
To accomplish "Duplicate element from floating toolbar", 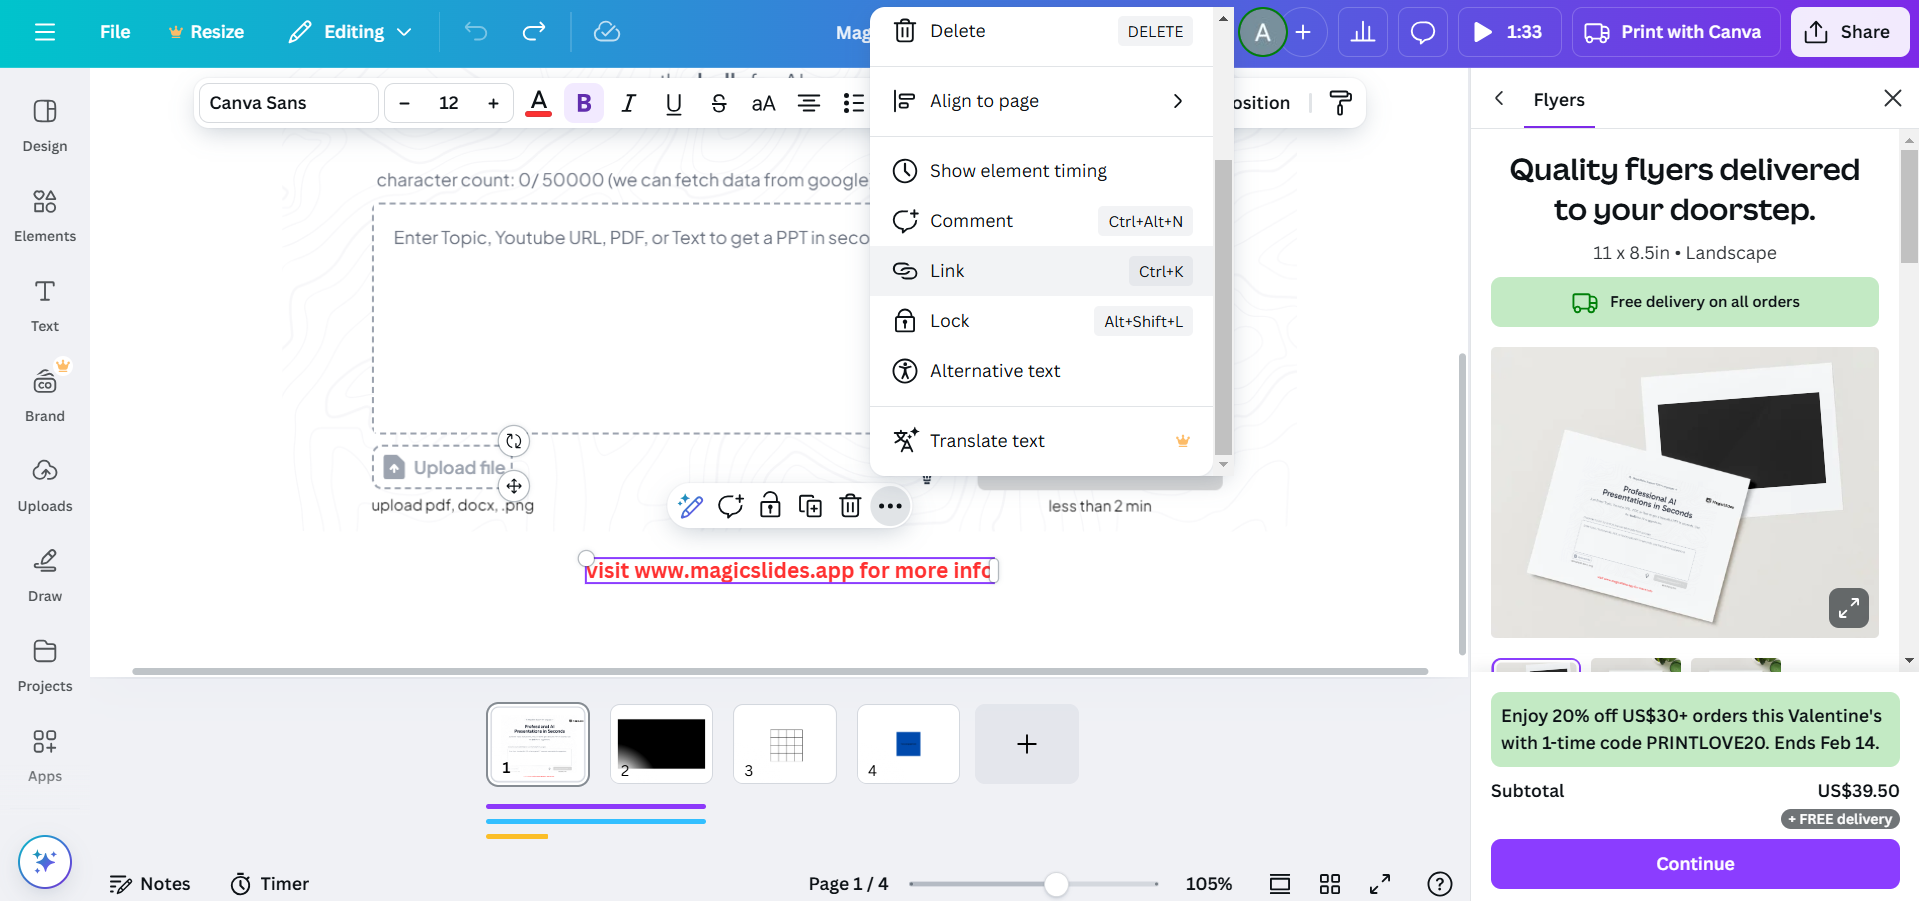I will [810, 506].
